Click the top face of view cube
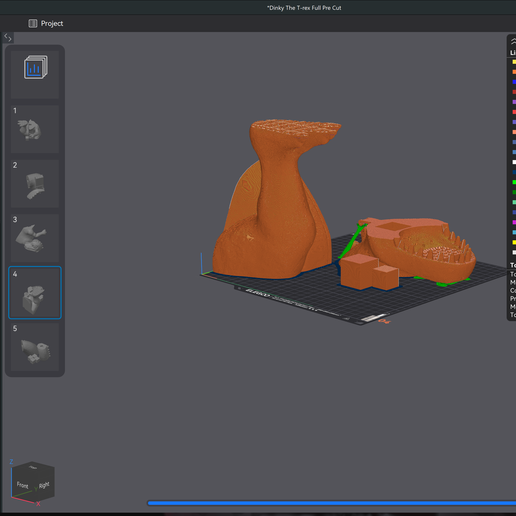 click(33, 467)
